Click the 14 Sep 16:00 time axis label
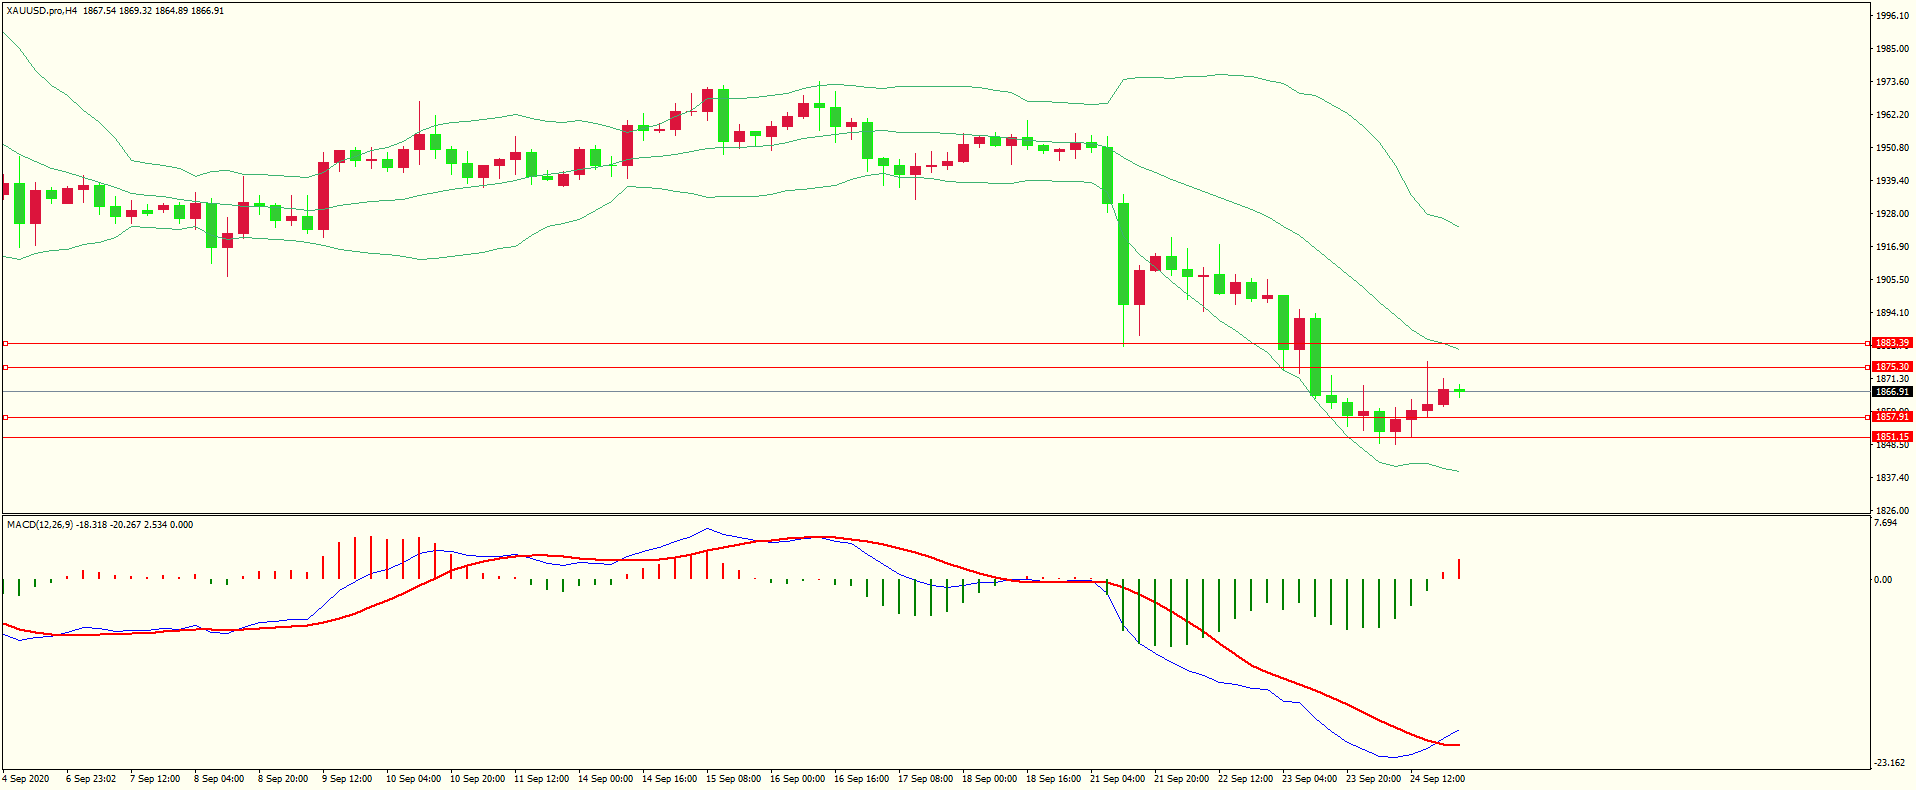Image resolution: width=1916 pixels, height=790 pixels. (x=669, y=779)
